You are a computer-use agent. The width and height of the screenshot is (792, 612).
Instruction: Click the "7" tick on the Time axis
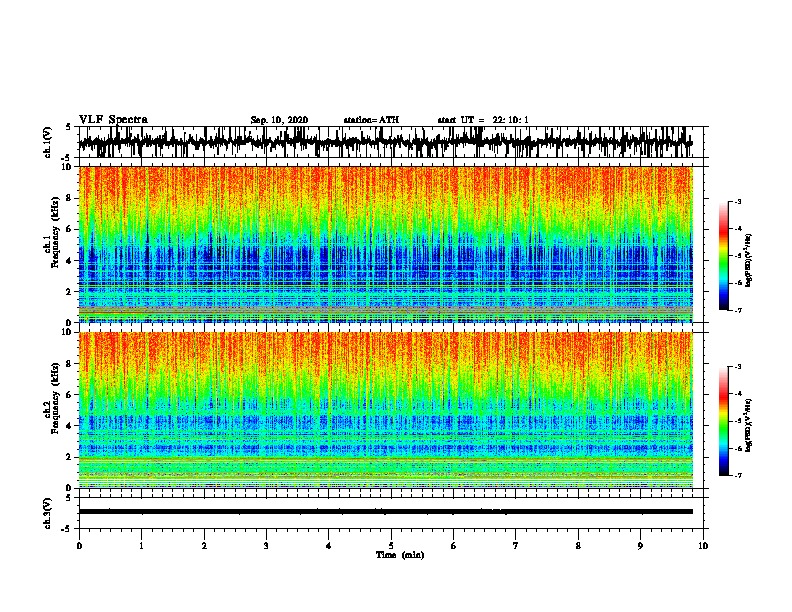point(516,545)
